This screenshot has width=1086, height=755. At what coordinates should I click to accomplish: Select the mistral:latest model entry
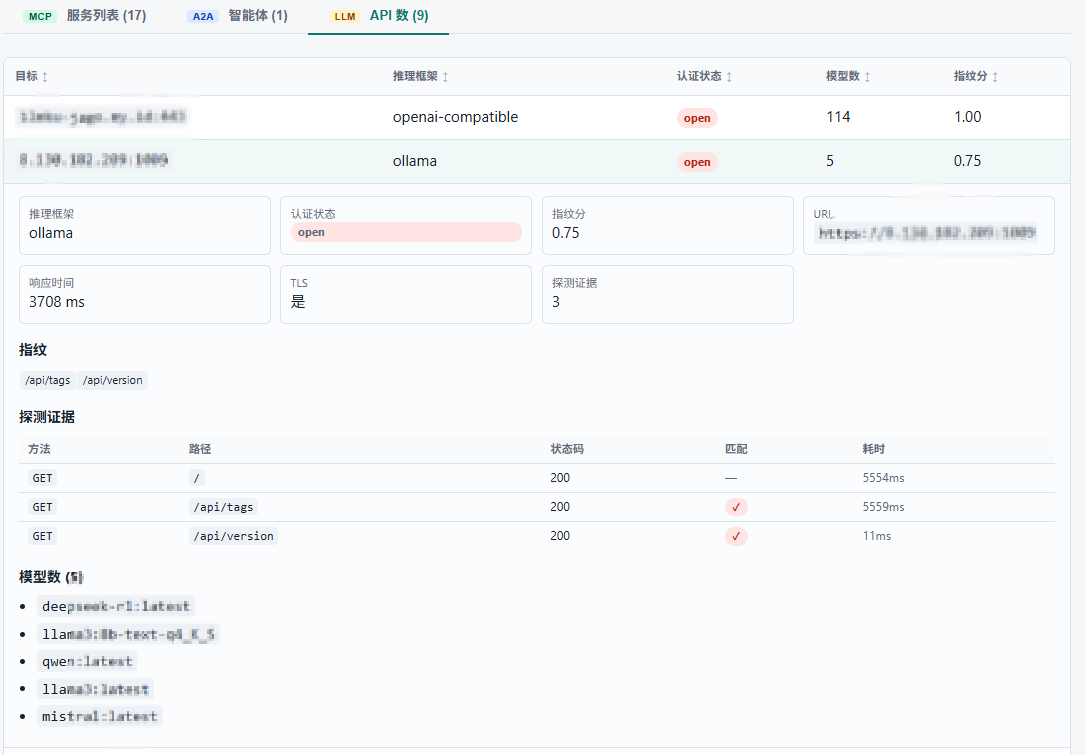pos(100,716)
